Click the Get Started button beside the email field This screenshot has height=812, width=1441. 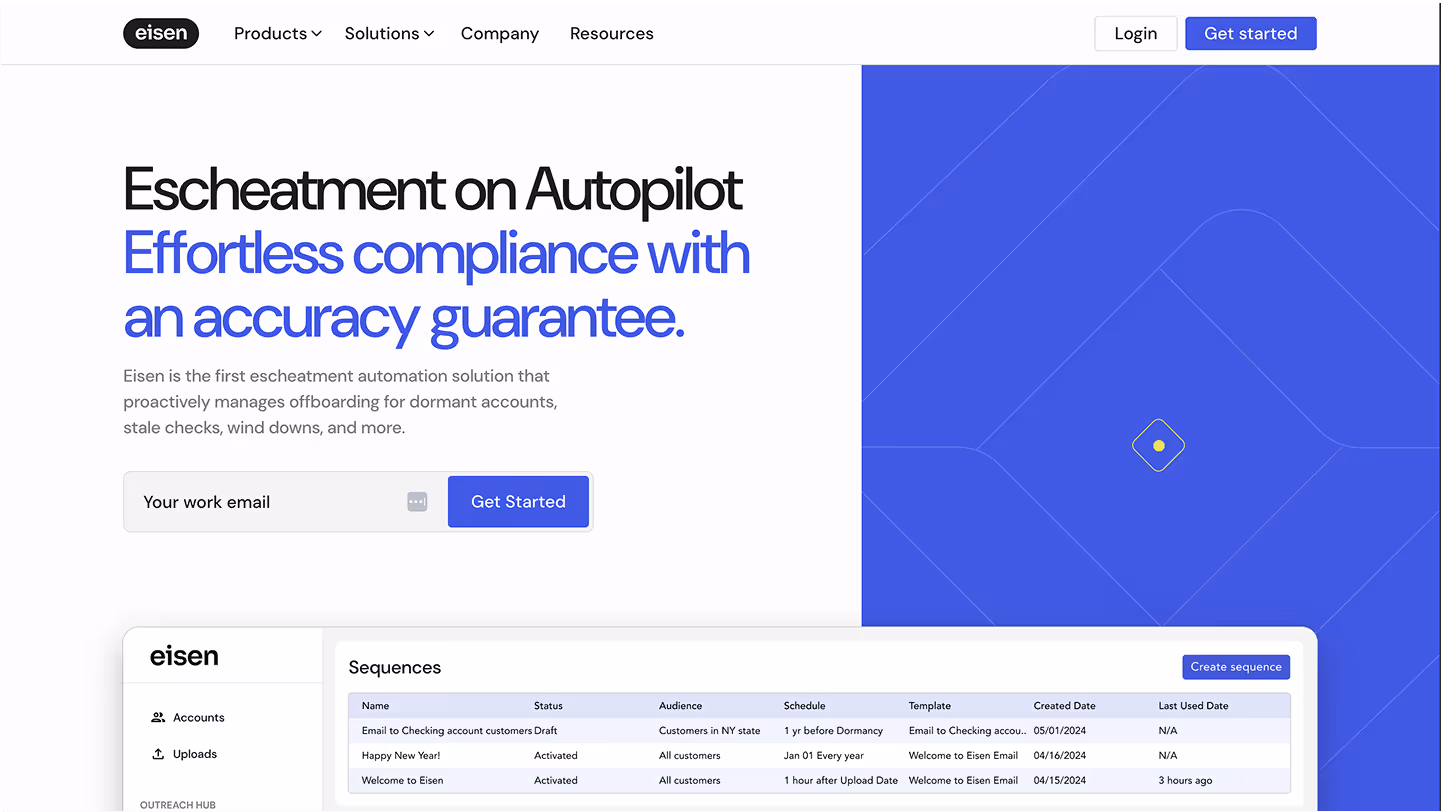coord(518,502)
